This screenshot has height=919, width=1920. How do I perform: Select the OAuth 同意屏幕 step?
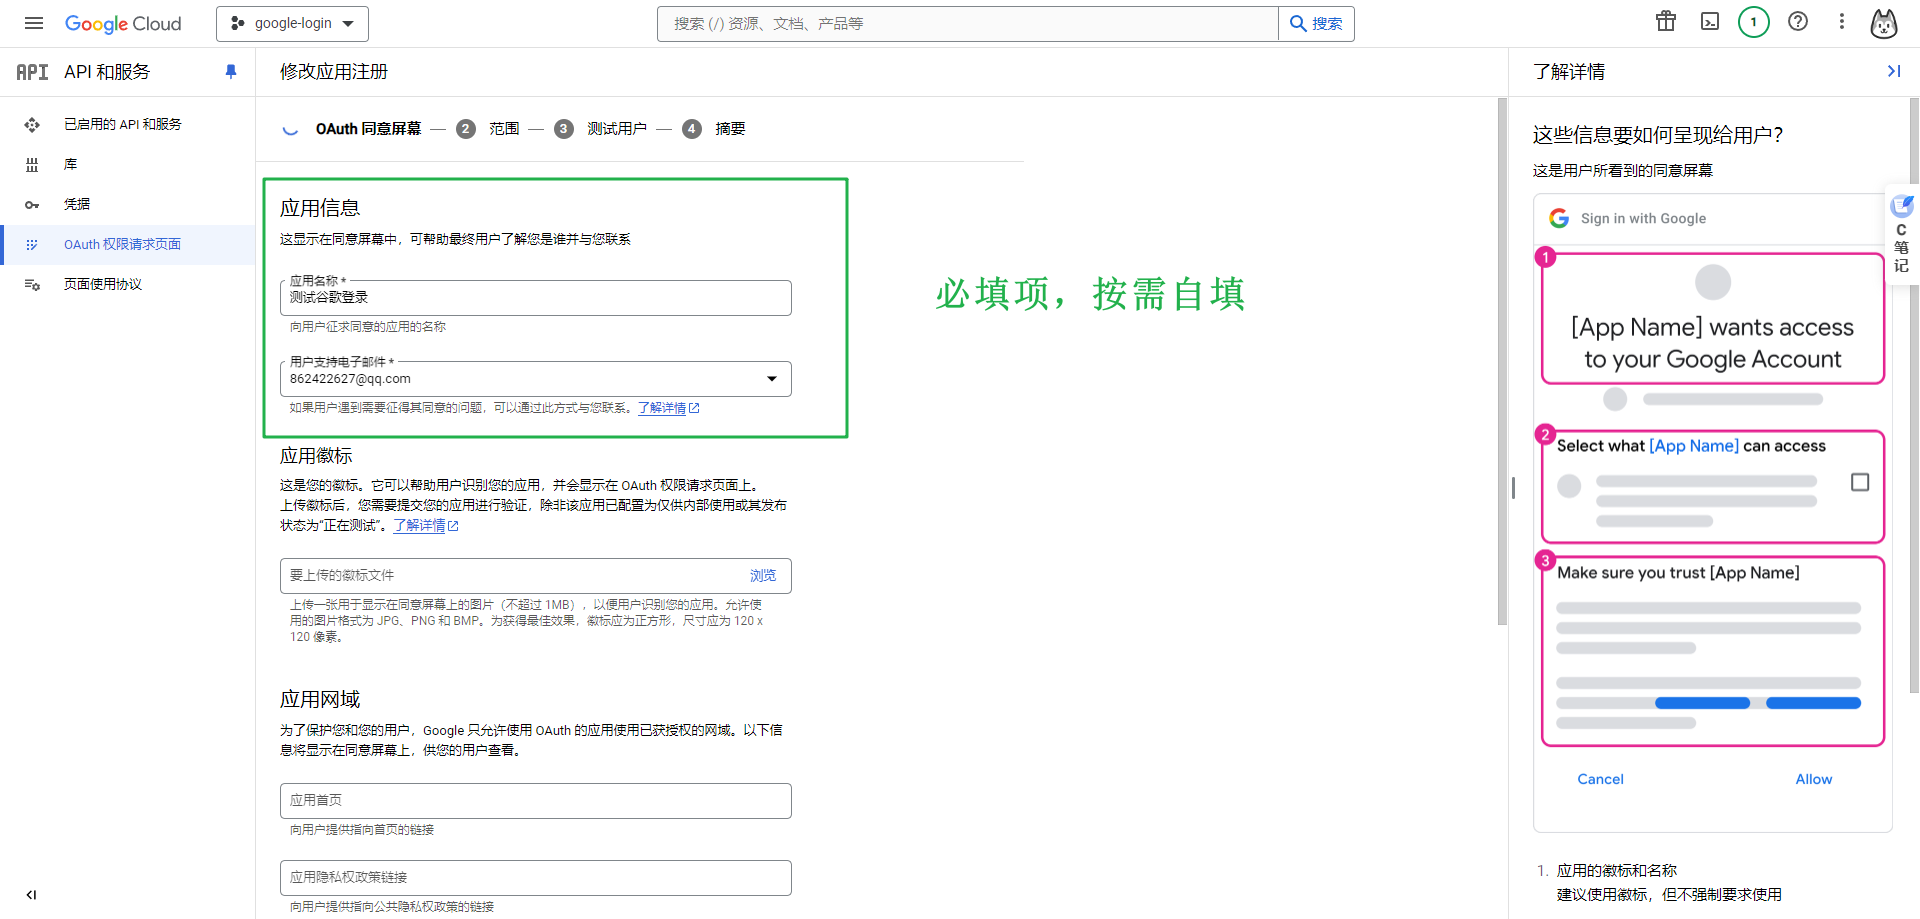pos(368,129)
